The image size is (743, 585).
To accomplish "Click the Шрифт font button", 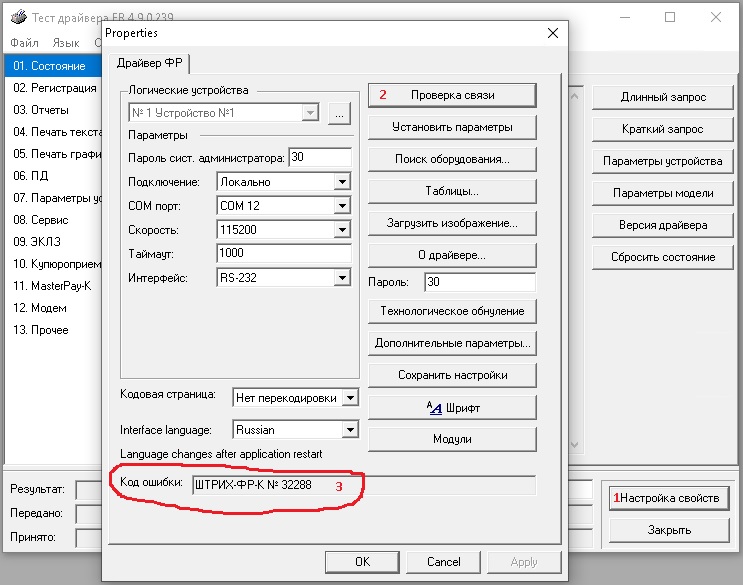I will tap(452, 407).
